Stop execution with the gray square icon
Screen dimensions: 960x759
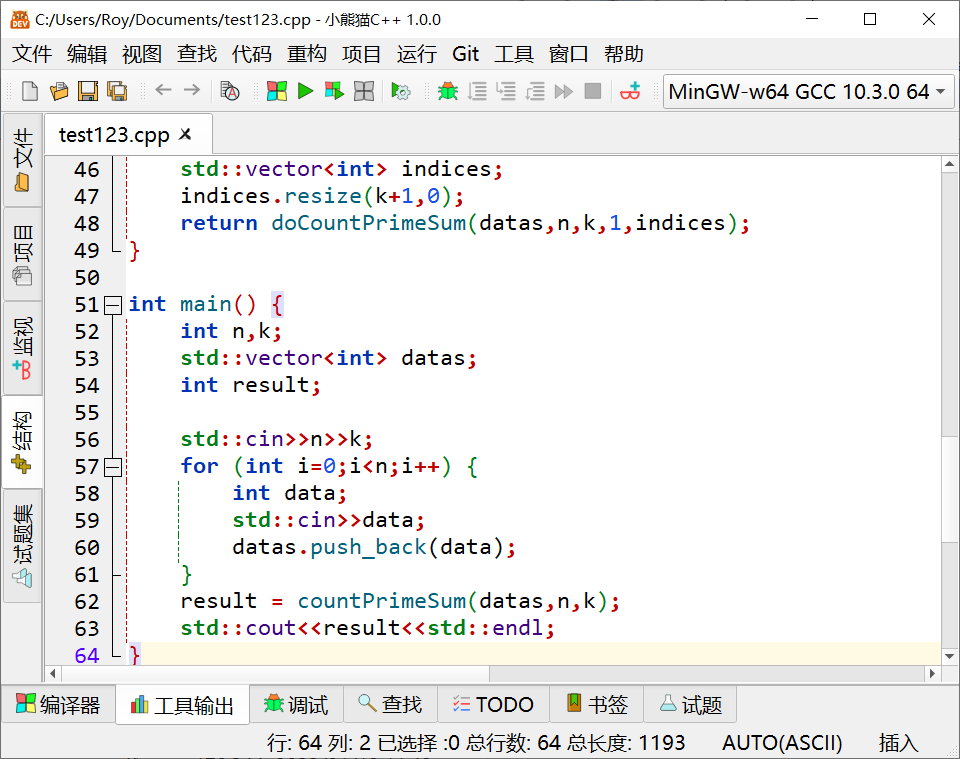click(593, 91)
